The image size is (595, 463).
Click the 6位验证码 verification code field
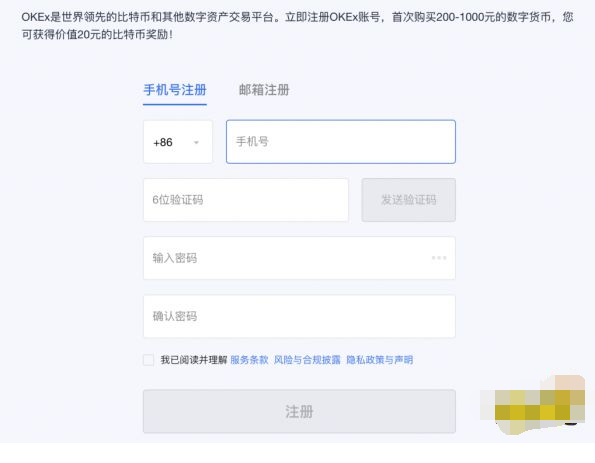click(246, 200)
